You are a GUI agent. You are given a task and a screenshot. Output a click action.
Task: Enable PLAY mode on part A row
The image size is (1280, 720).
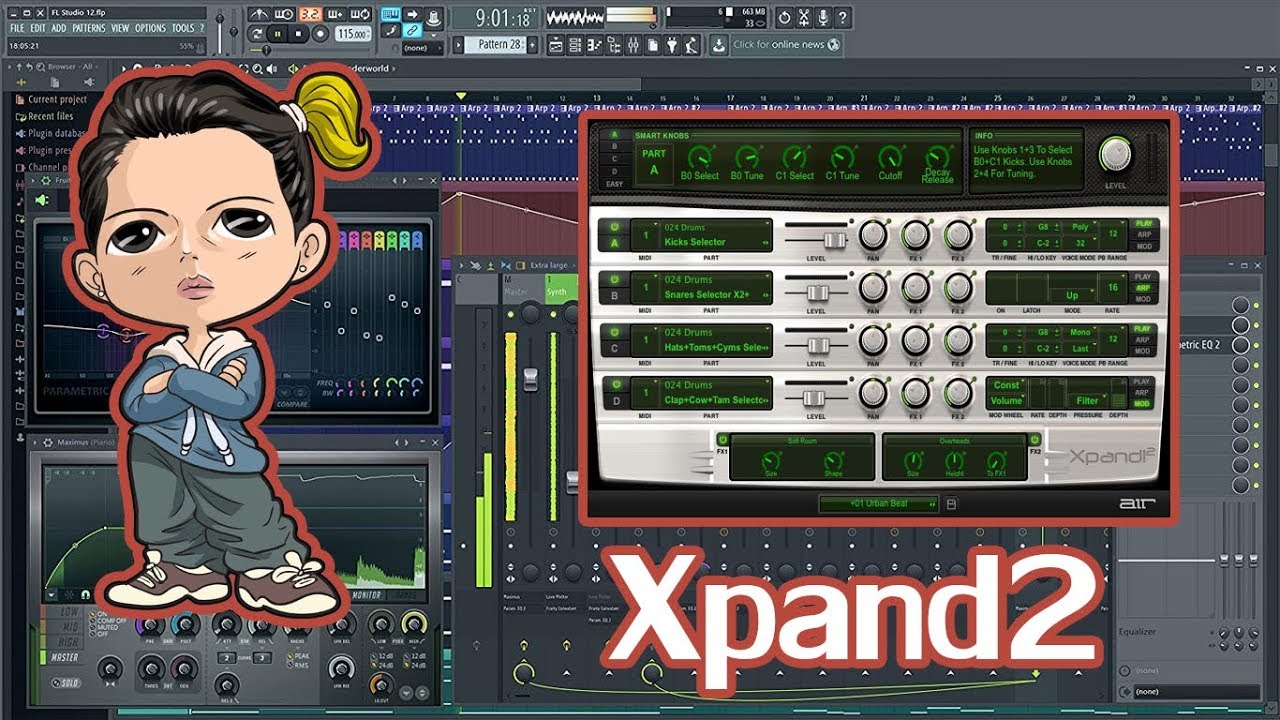pos(1142,224)
